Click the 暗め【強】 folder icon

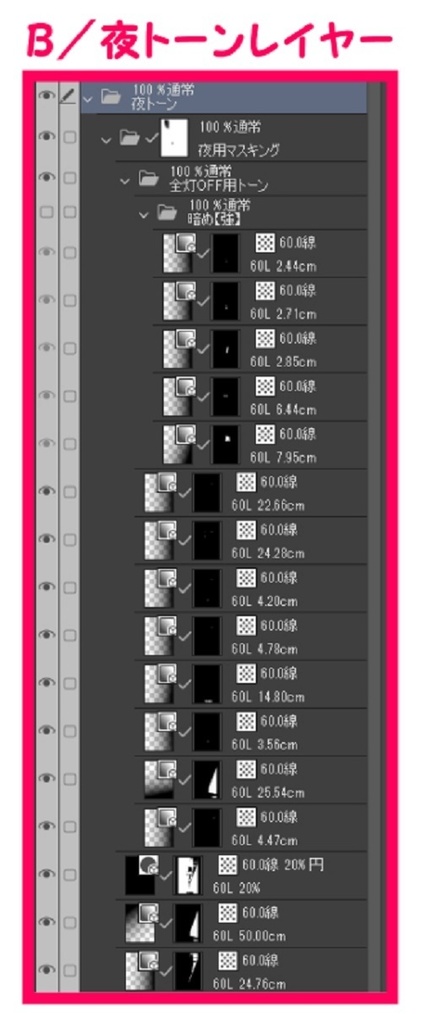point(167,212)
